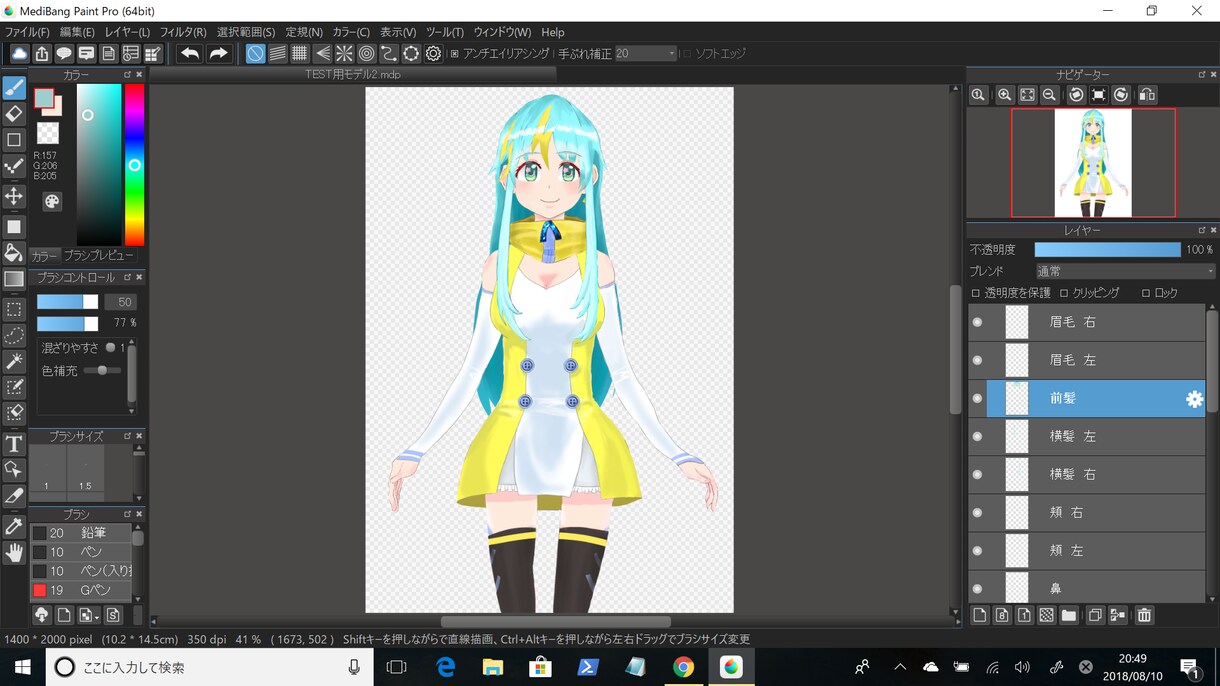The height and width of the screenshot is (686, 1220).
Task: Enable 透明度を保護 checkbox
Action: 976,293
